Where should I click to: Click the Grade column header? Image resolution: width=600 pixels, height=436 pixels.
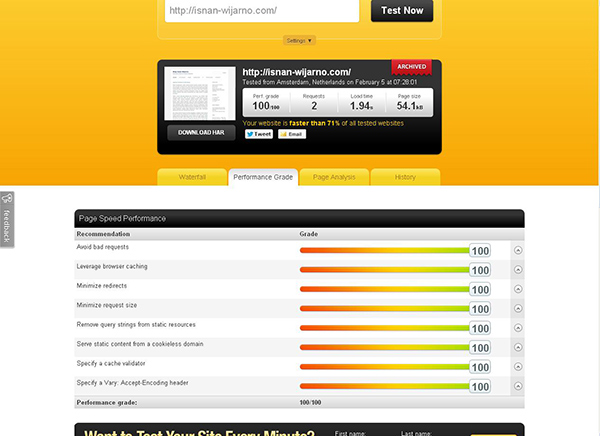pyautogui.click(x=309, y=234)
